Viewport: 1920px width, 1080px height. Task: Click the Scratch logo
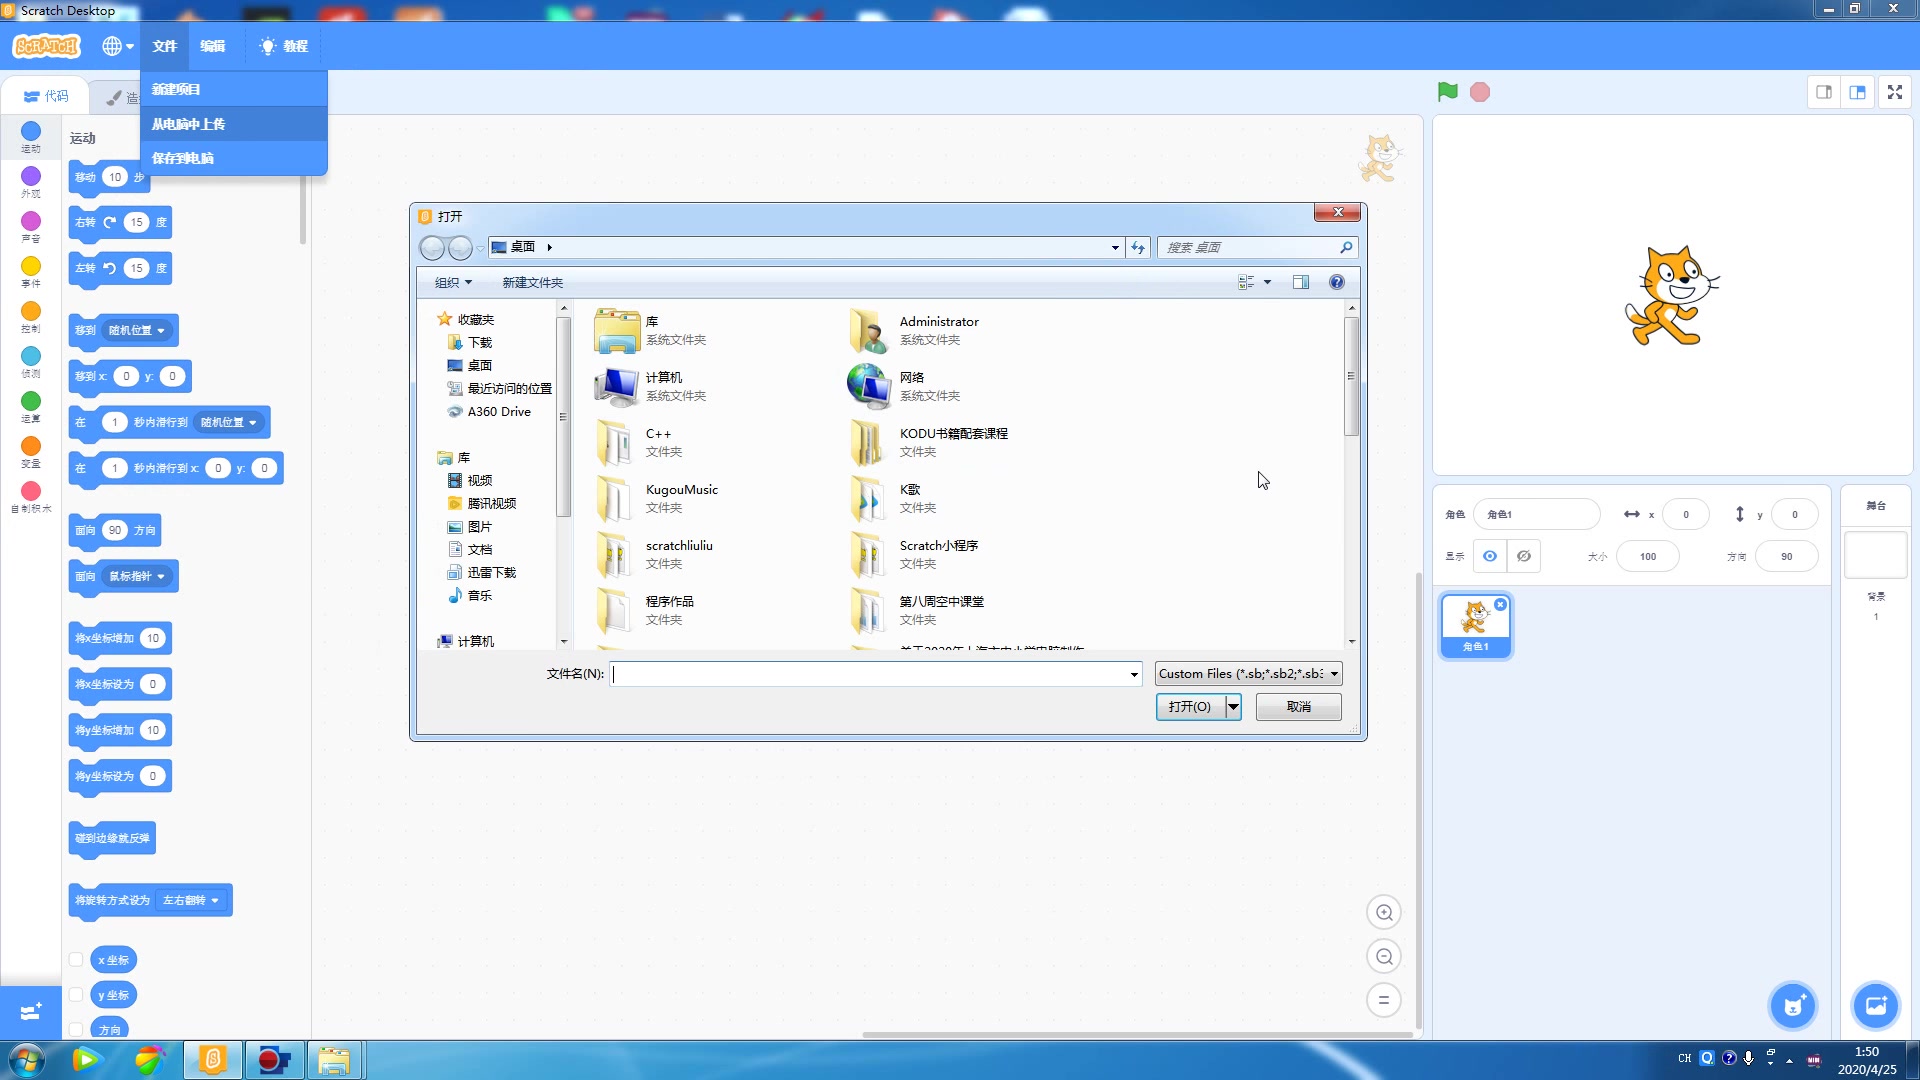pos(46,46)
